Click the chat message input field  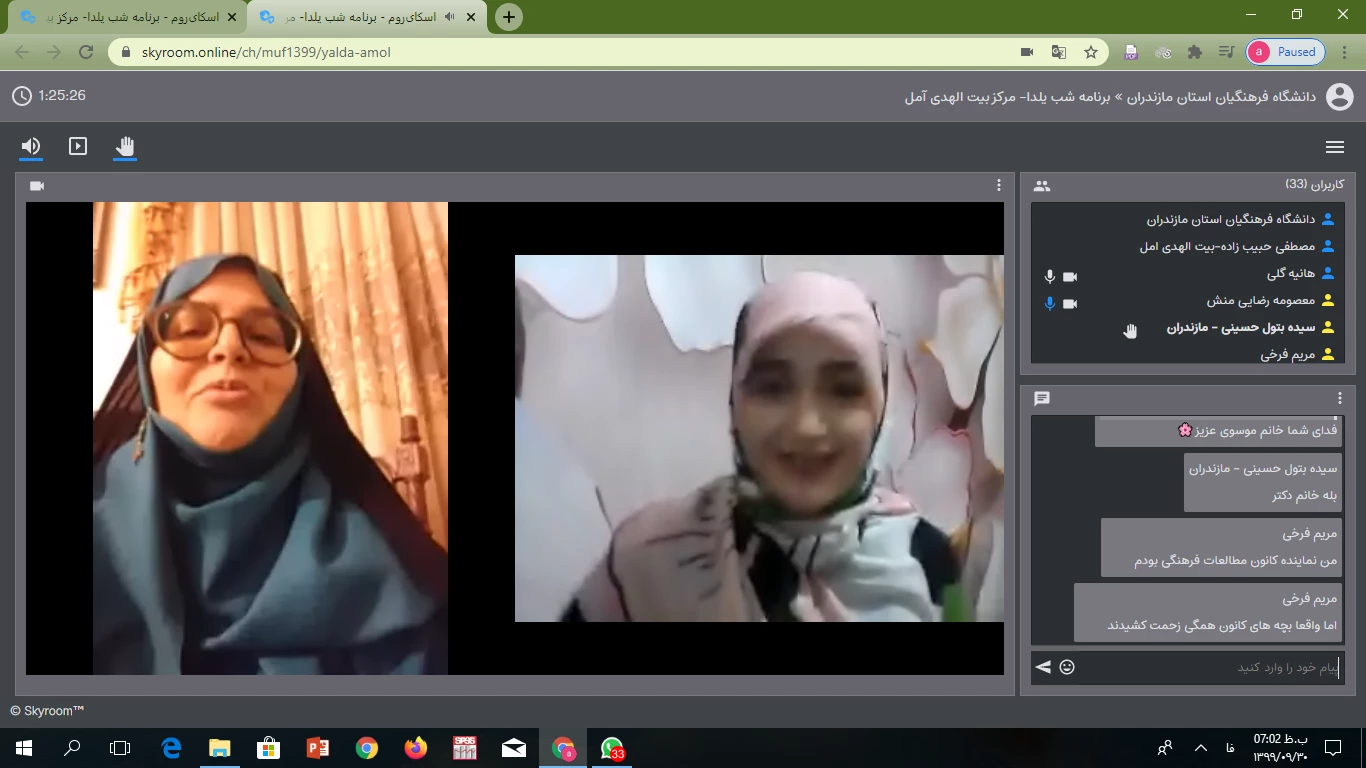[1210, 667]
